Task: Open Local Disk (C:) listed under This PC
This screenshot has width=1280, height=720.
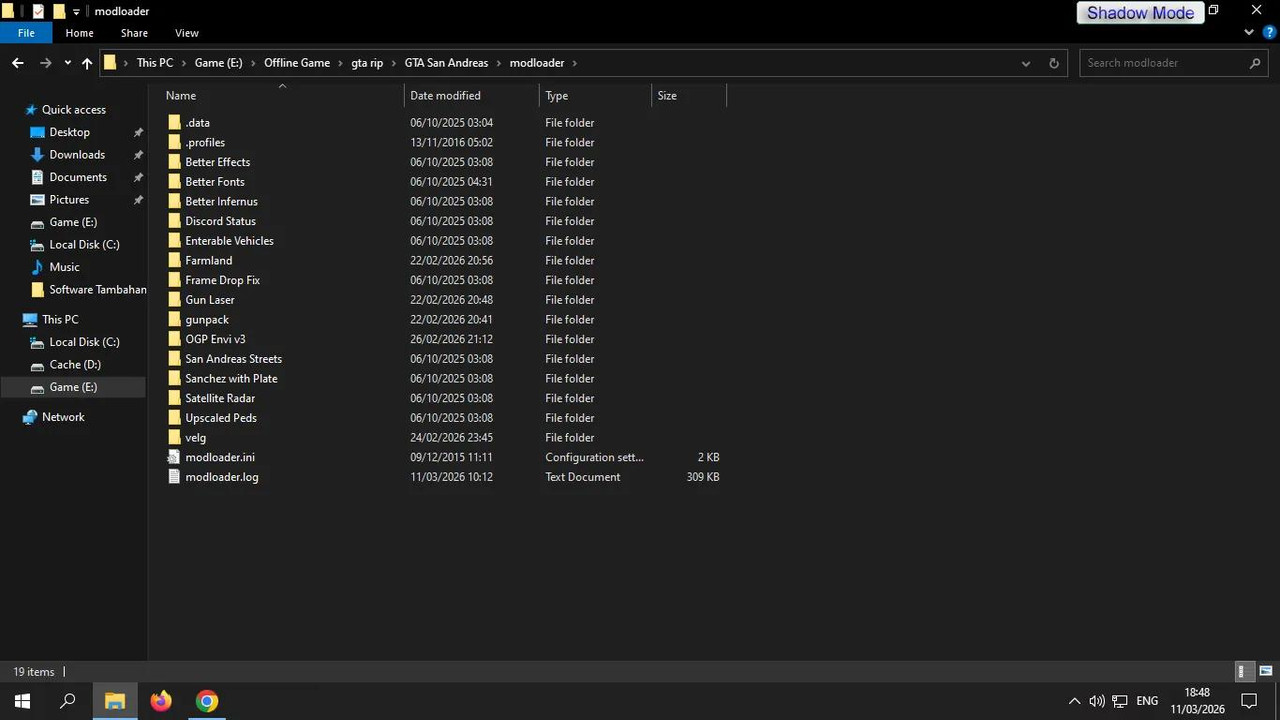Action: click(x=84, y=342)
